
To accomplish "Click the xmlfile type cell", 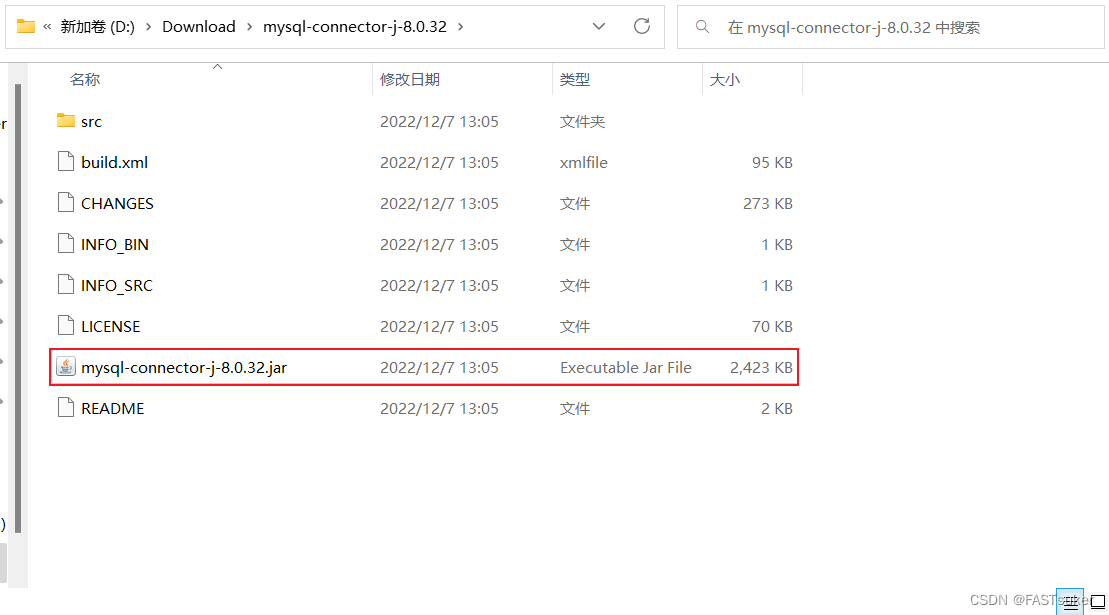I will coord(583,163).
